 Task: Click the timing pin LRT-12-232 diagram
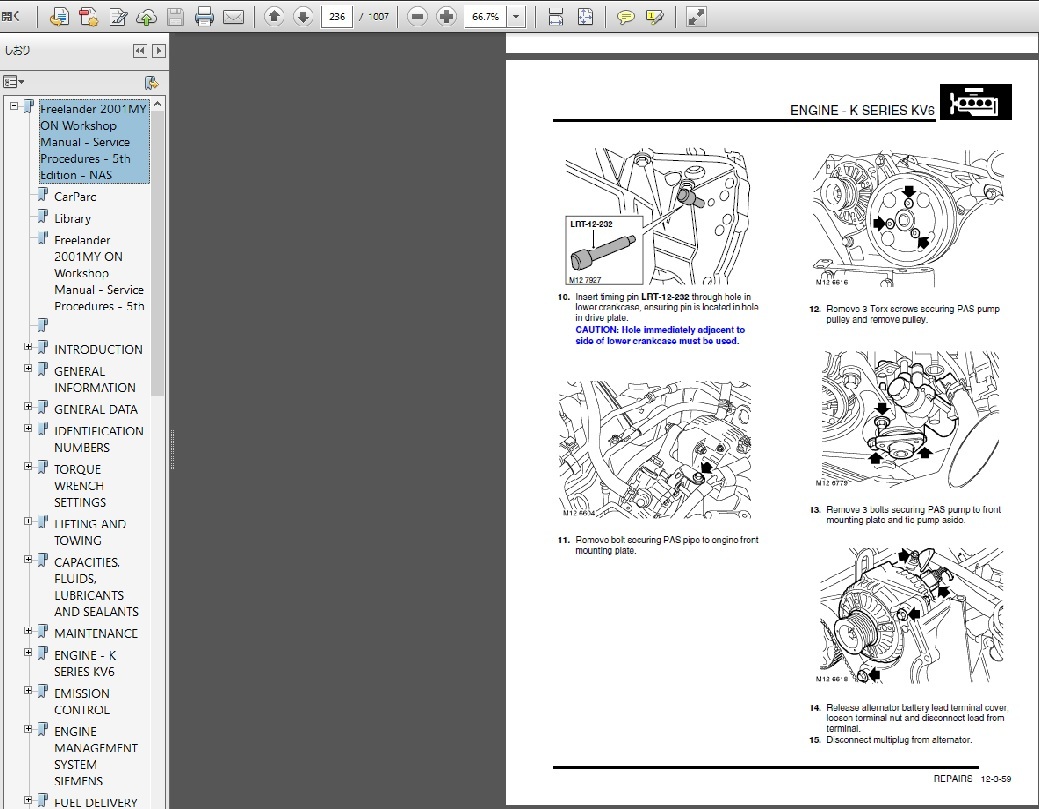click(657, 216)
